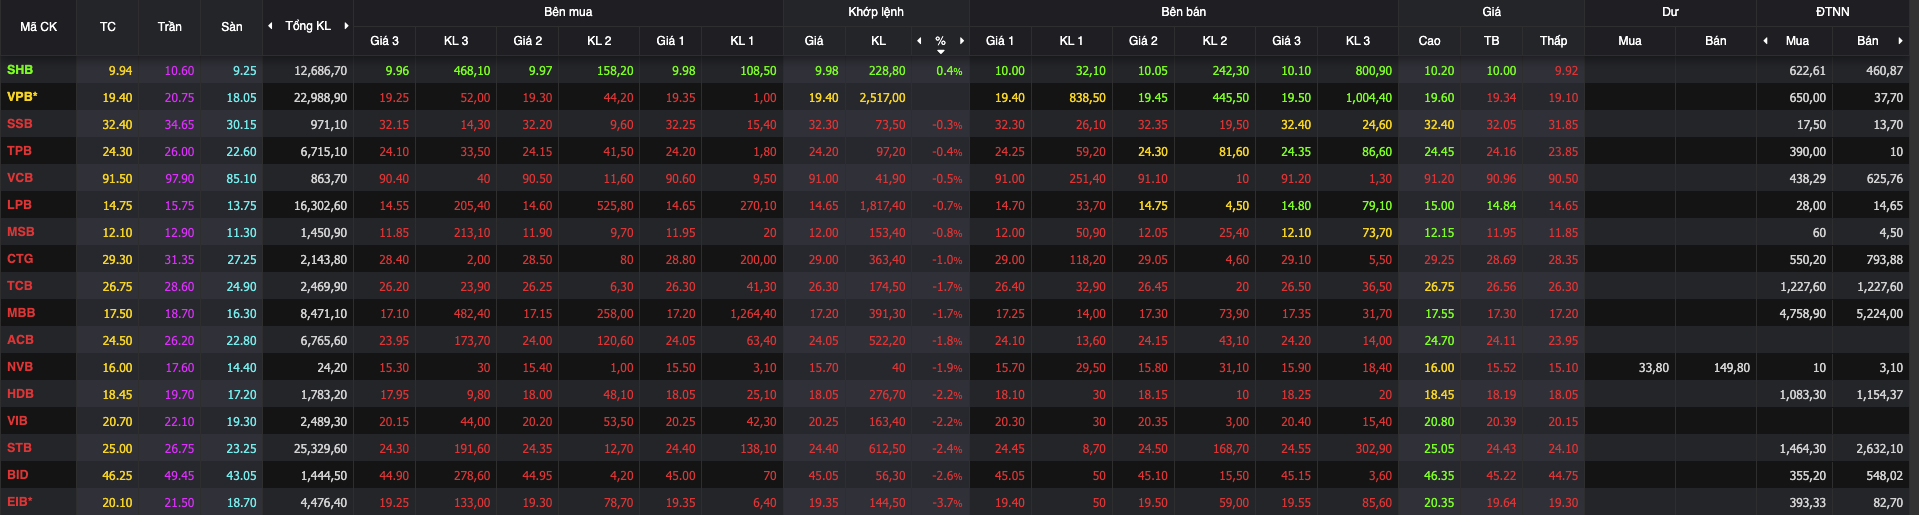Open stock symbol VPB*
Image resolution: width=1919 pixels, height=515 pixels.
click(x=22, y=97)
